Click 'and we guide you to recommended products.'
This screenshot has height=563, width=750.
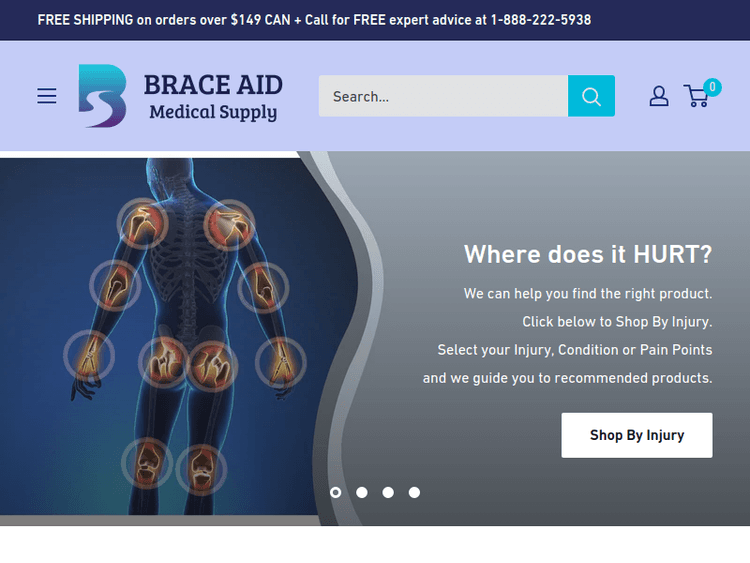point(567,378)
